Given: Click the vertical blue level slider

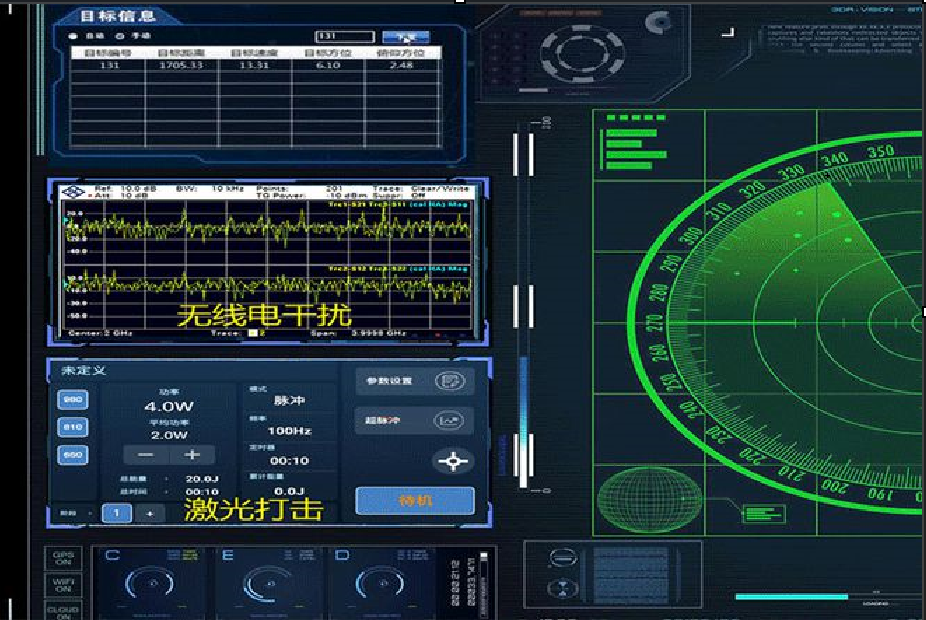Looking at the screenshot, I should (x=523, y=422).
